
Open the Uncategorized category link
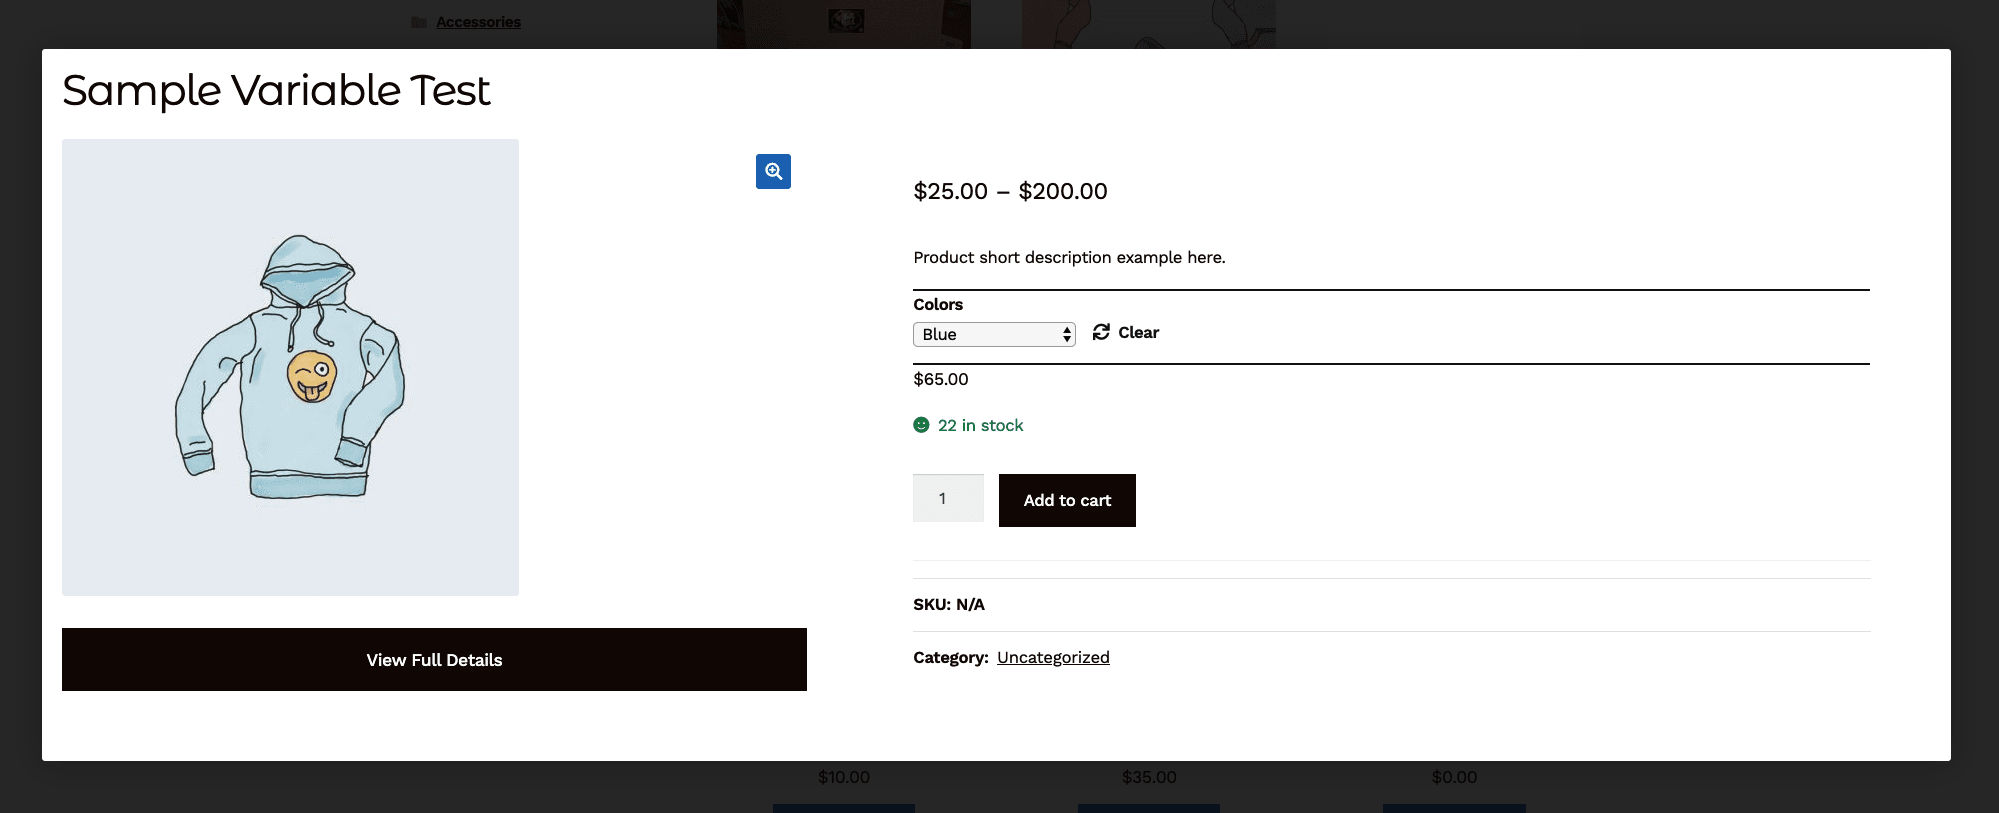pyautogui.click(x=1052, y=657)
